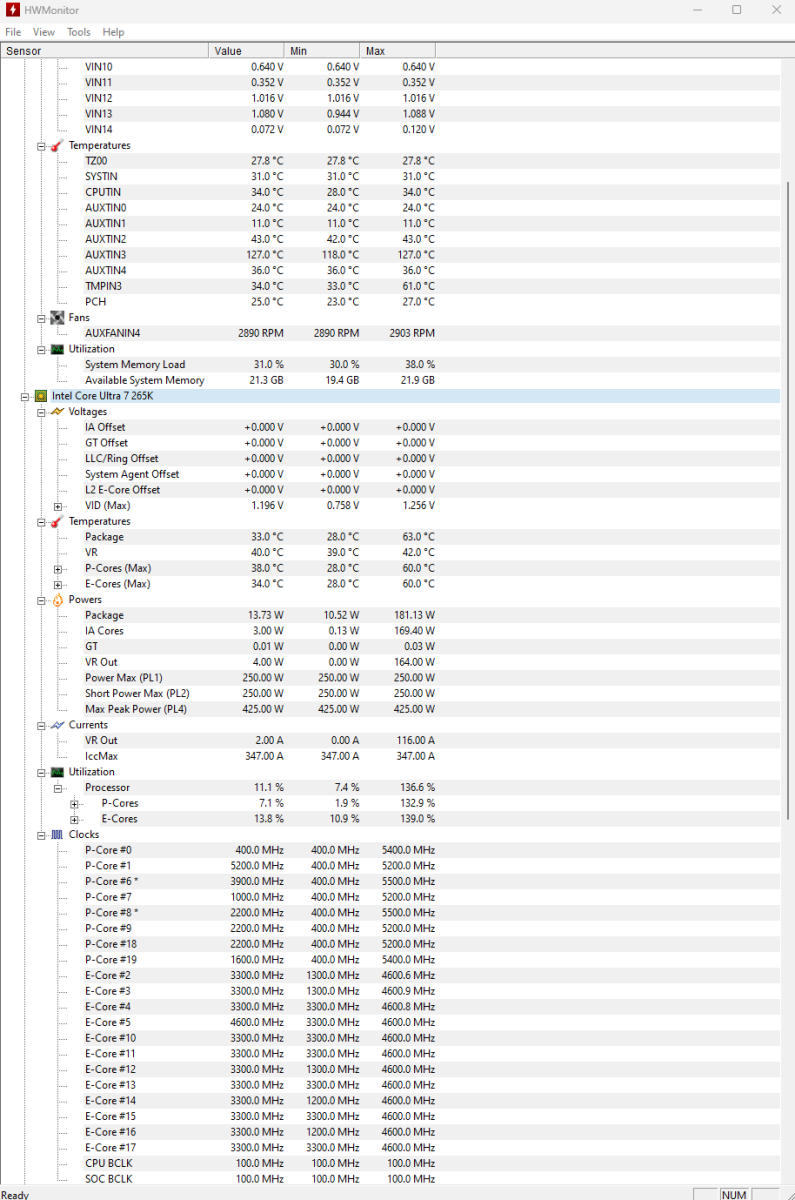Click the thermometer icon beside CPU Temperatures
Viewport: 795px width, 1200px height.
(x=57, y=521)
